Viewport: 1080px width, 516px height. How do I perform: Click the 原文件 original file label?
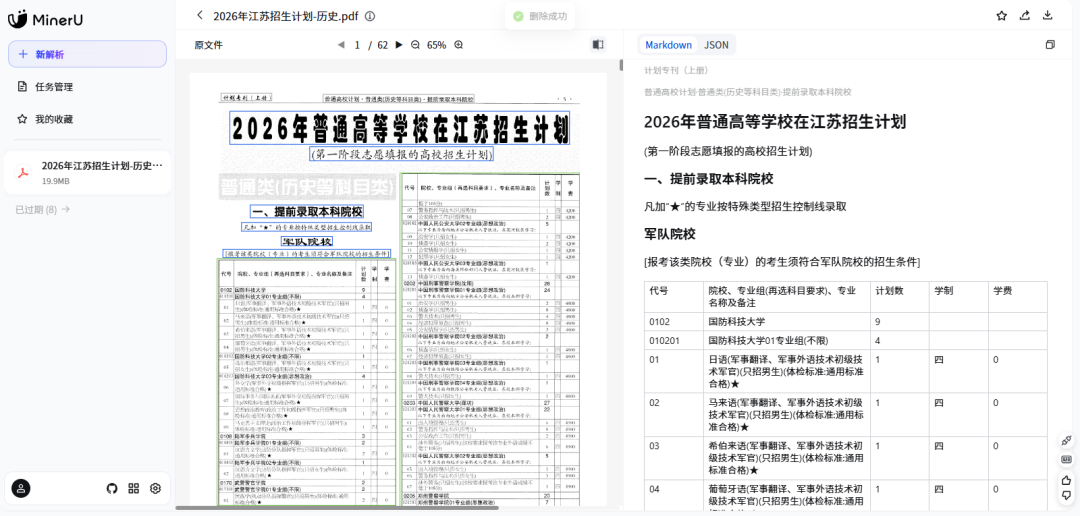pos(209,45)
